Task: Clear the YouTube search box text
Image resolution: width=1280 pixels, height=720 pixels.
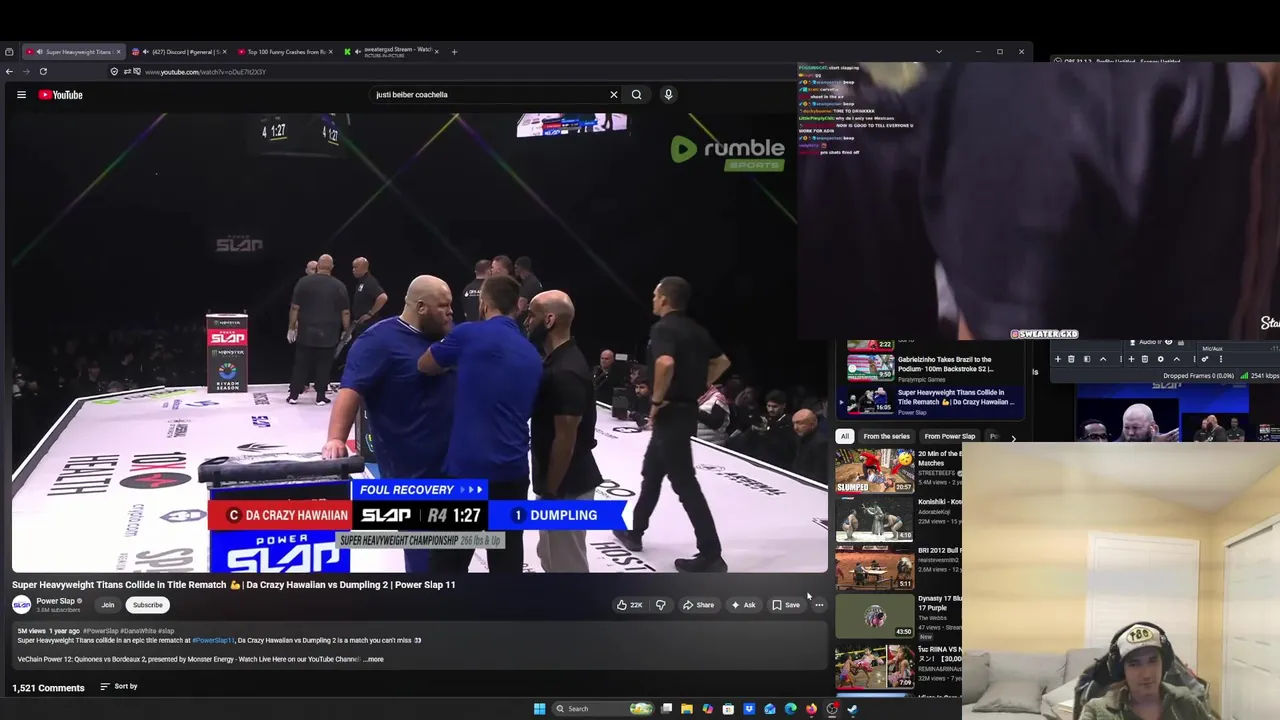Action: [x=614, y=95]
